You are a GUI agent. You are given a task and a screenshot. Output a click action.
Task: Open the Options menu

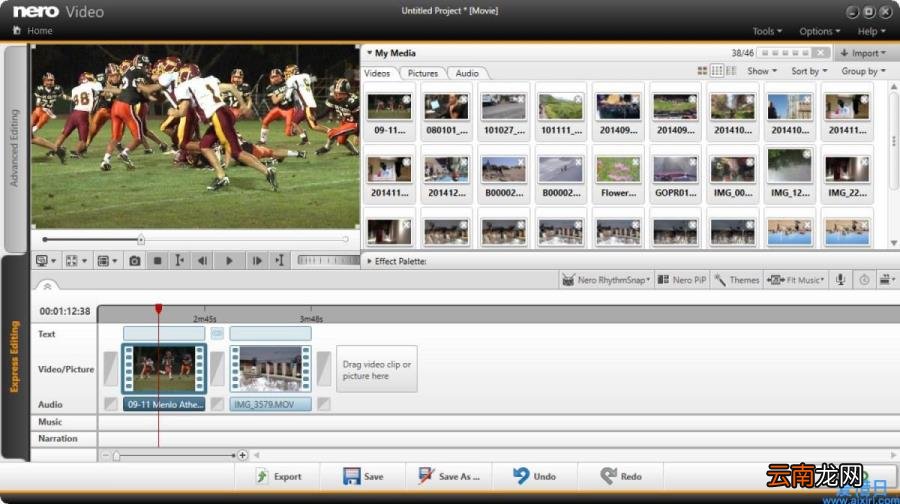pyautogui.click(x=820, y=32)
